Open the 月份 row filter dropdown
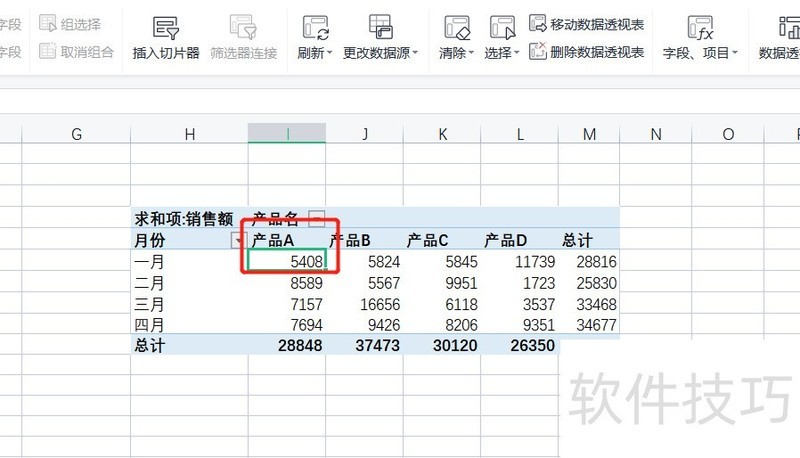The width and height of the screenshot is (800, 458). click(238, 240)
